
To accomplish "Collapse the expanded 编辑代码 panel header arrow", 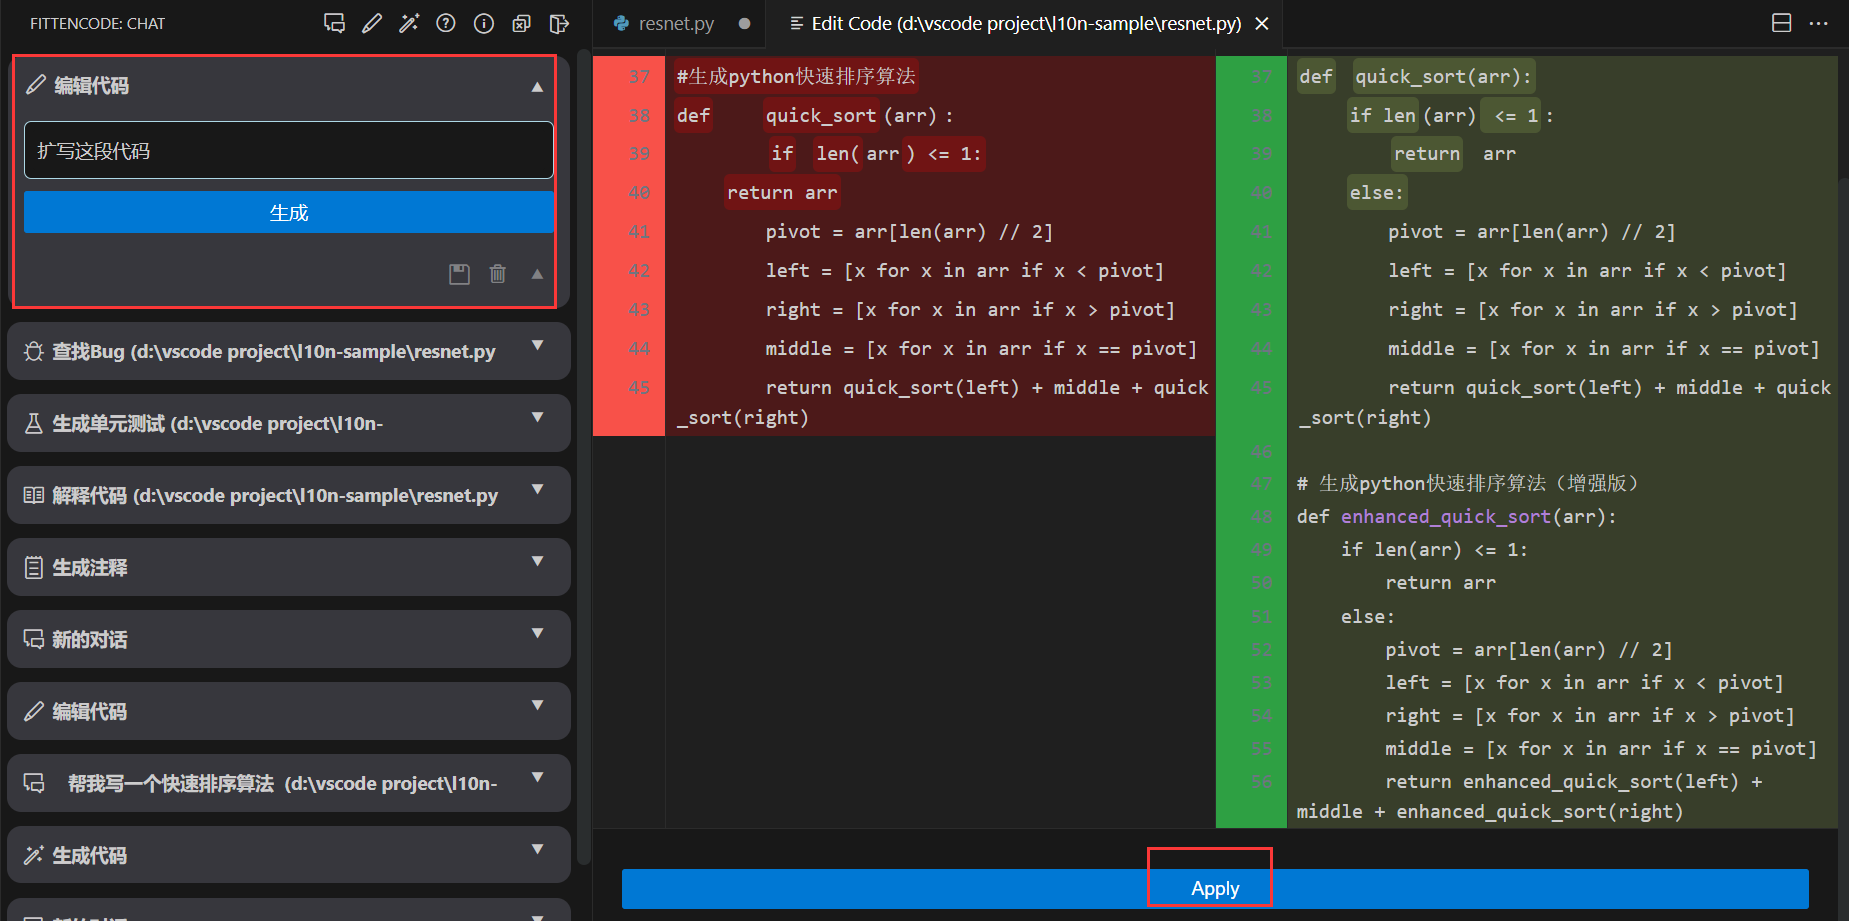I will [537, 87].
